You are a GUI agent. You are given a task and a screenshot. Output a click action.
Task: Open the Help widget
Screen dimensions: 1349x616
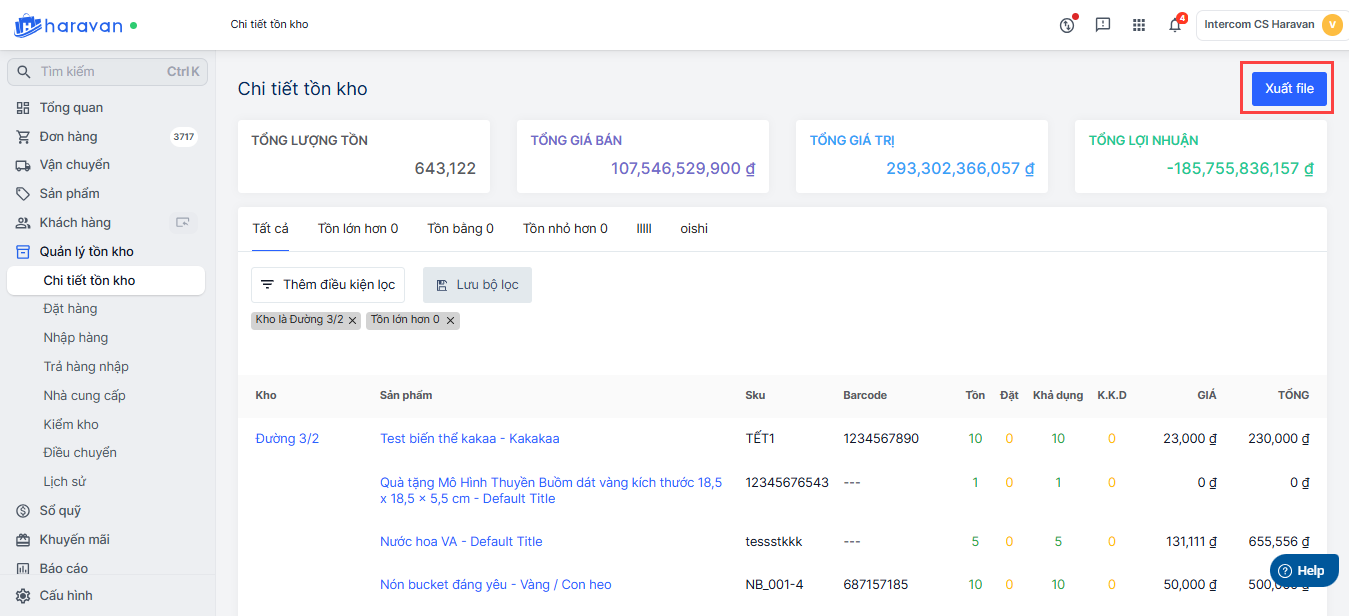tap(1302, 571)
